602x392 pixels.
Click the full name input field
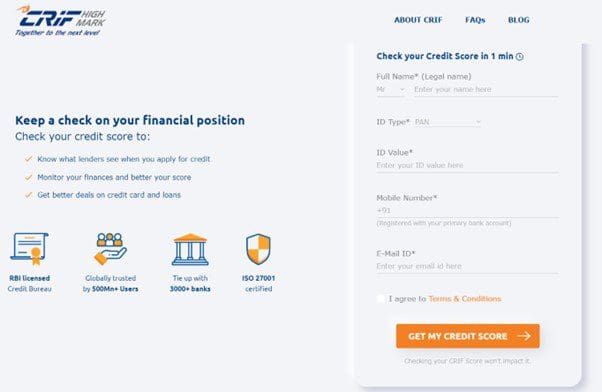[486, 89]
